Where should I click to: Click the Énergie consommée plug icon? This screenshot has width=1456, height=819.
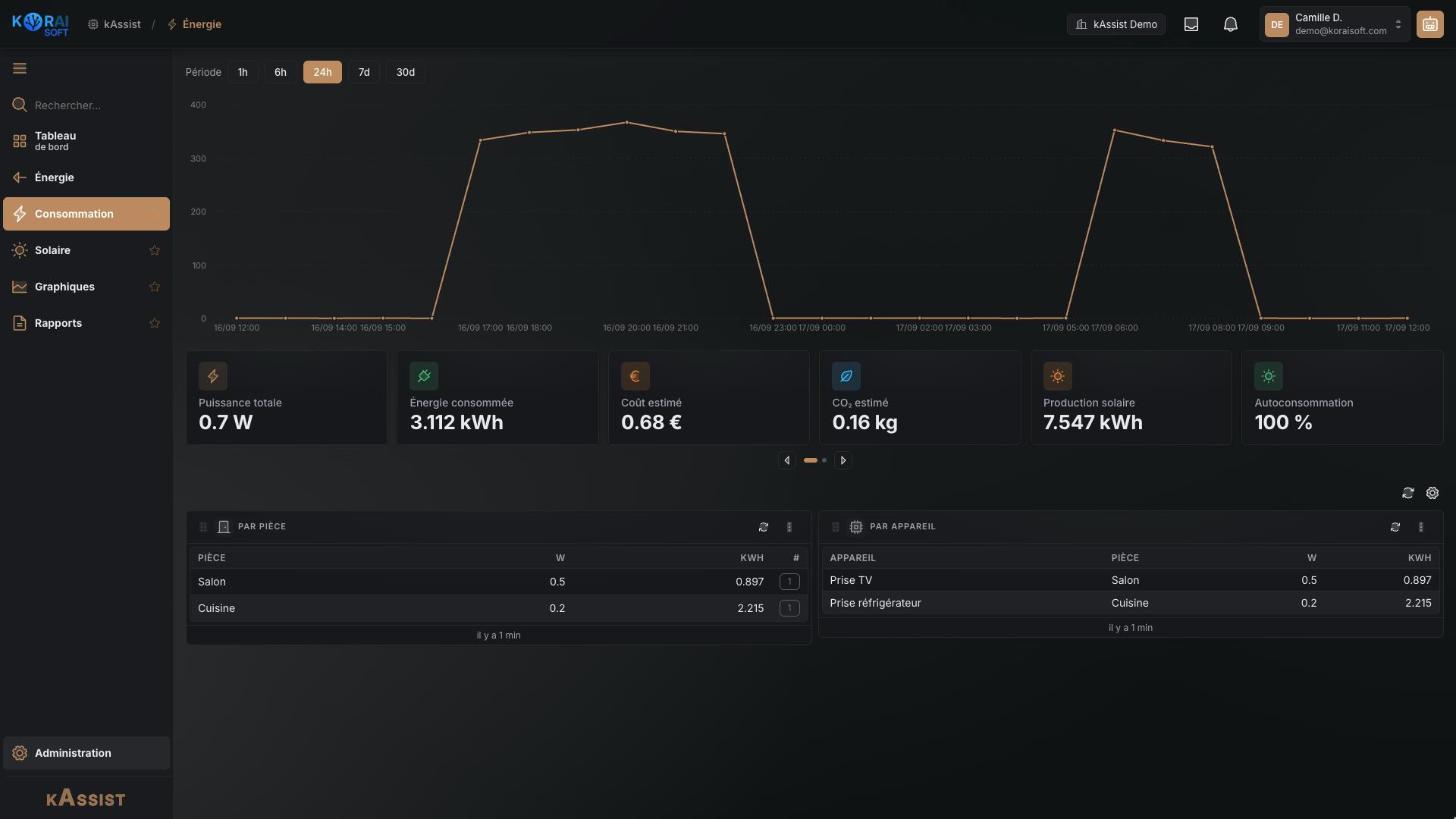tap(424, 376)
